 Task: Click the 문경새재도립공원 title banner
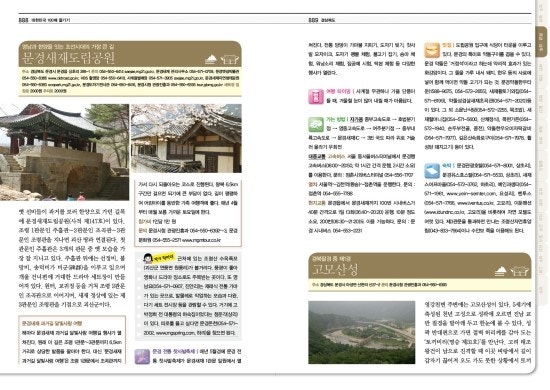click(130, 54)
